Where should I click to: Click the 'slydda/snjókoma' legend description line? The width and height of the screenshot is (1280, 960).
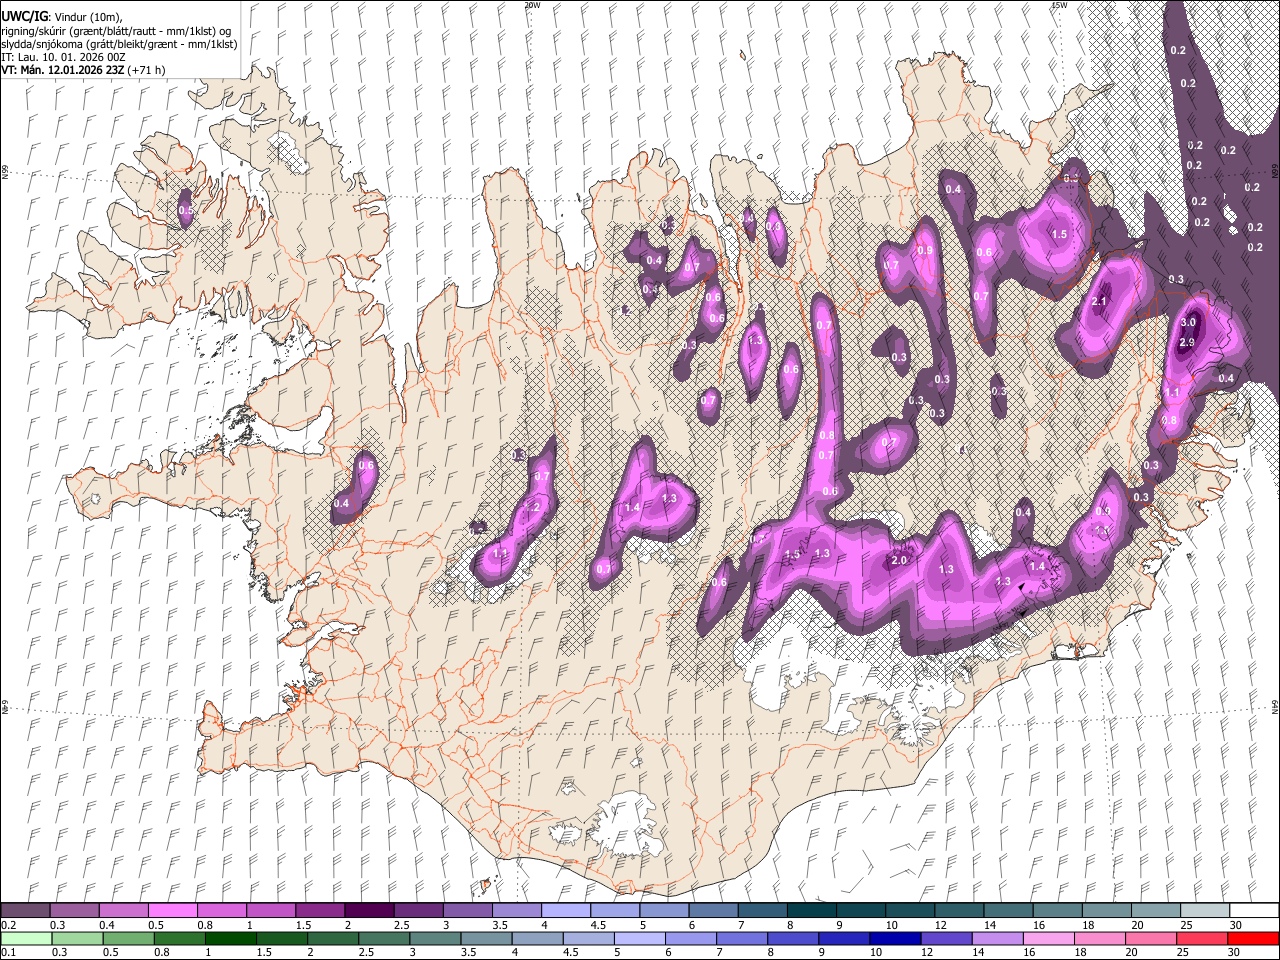(x=119, y=44)
